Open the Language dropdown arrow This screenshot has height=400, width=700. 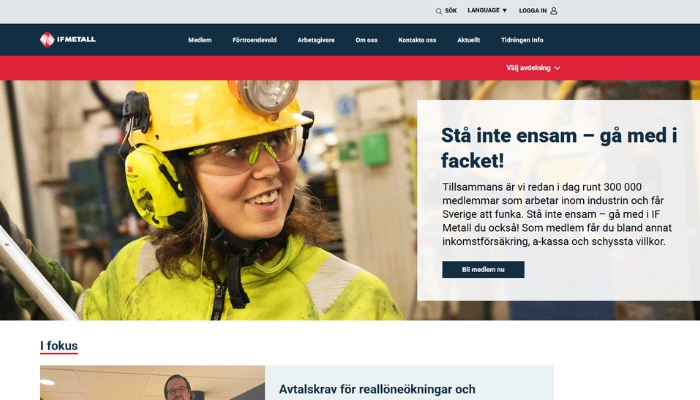tap(504, 10)
